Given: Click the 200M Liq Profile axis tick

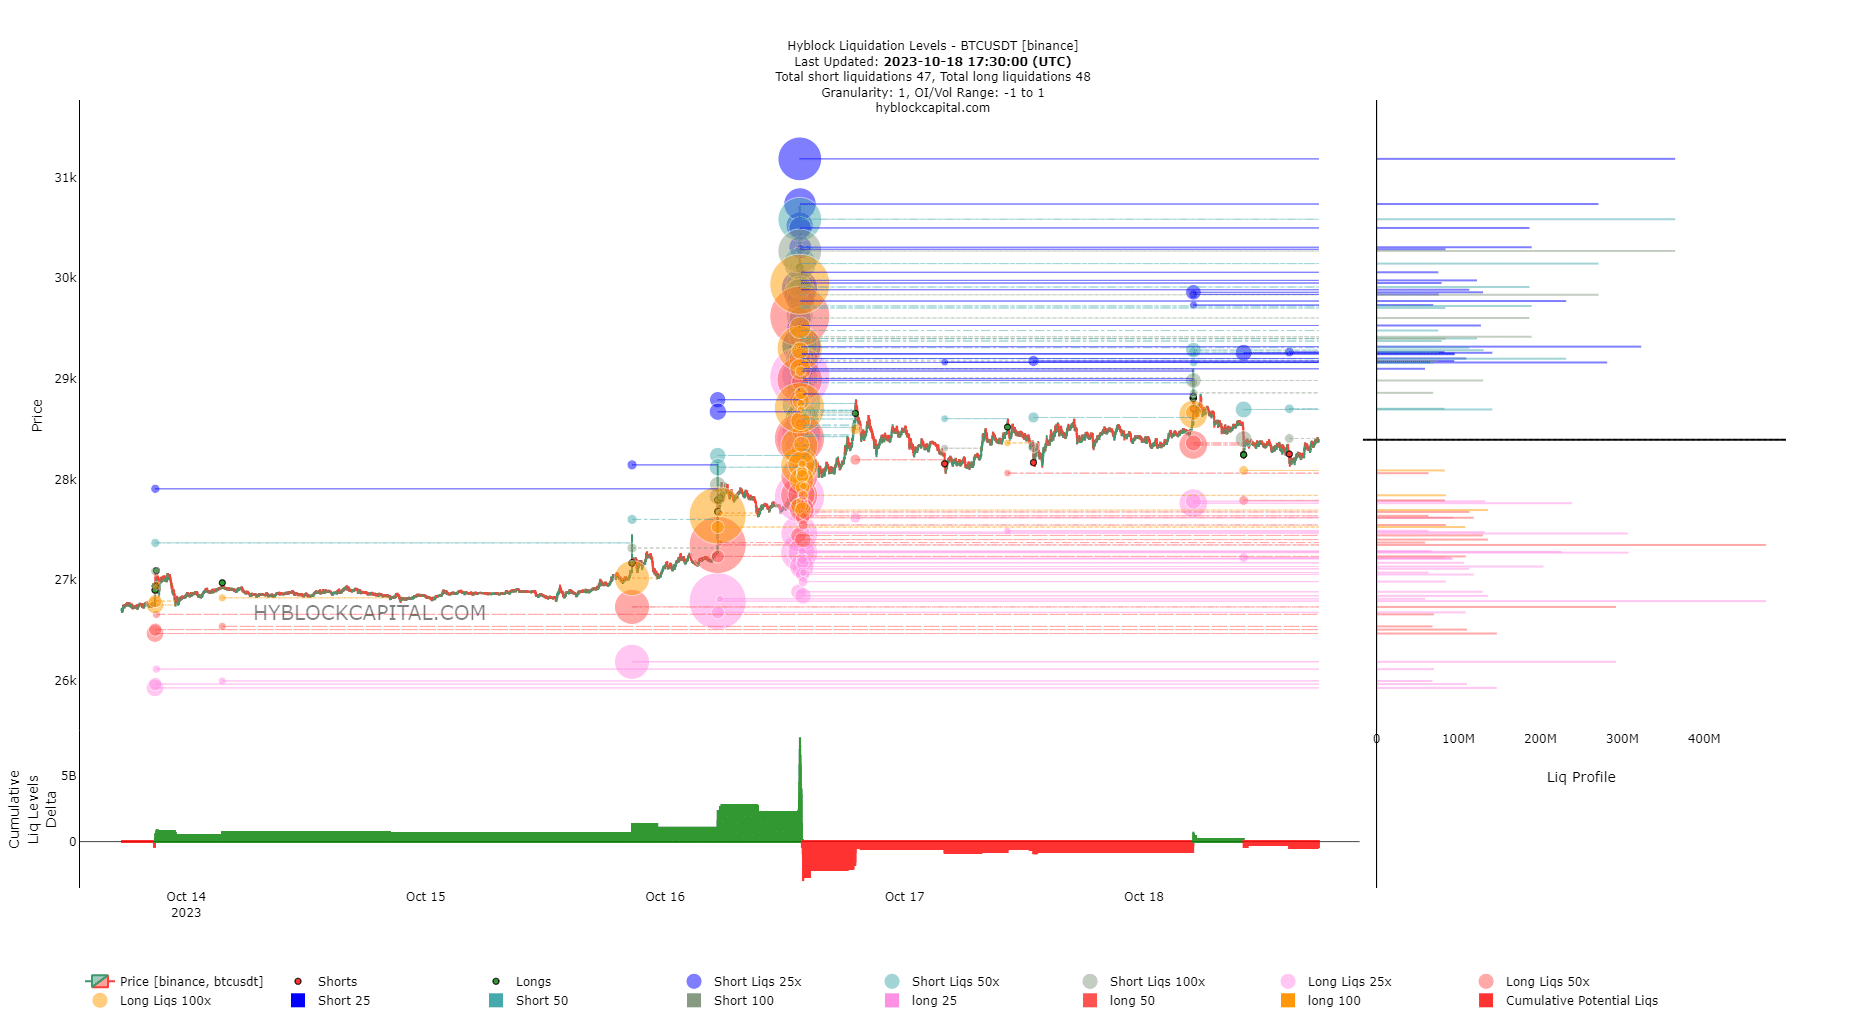Looking at the screenshot, I should [1540, 739].
